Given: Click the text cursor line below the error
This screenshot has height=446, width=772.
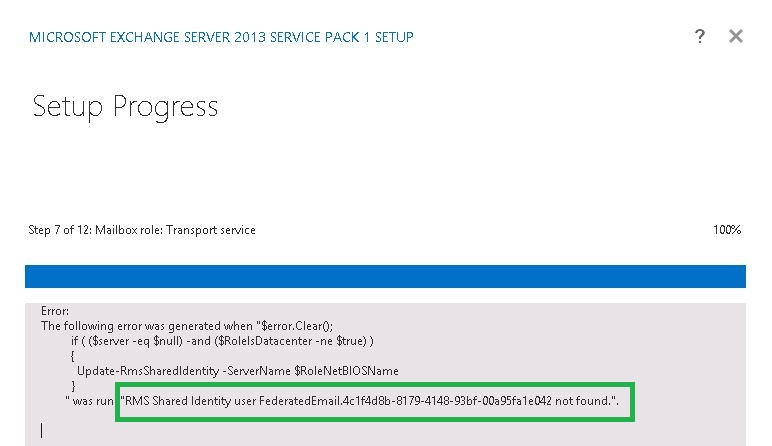Looking at the screenshot, I should [x=41, y=430].
